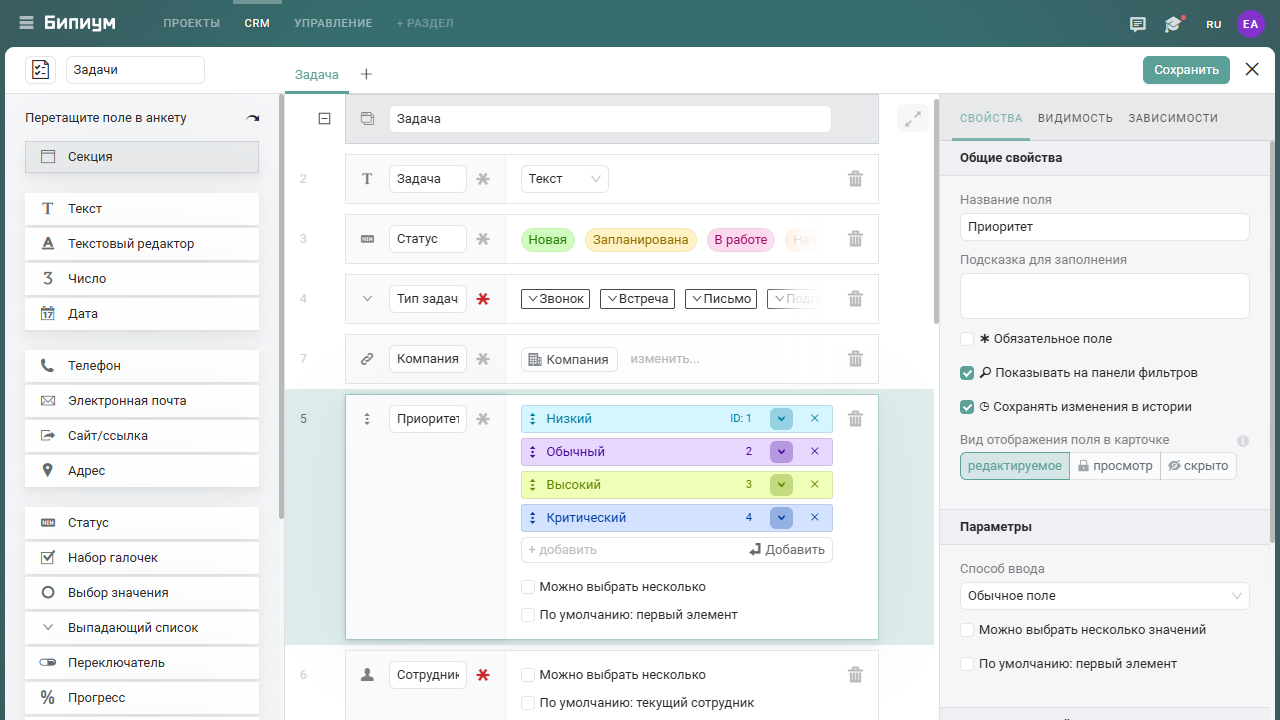Remove the Низкий priority option

815,419
